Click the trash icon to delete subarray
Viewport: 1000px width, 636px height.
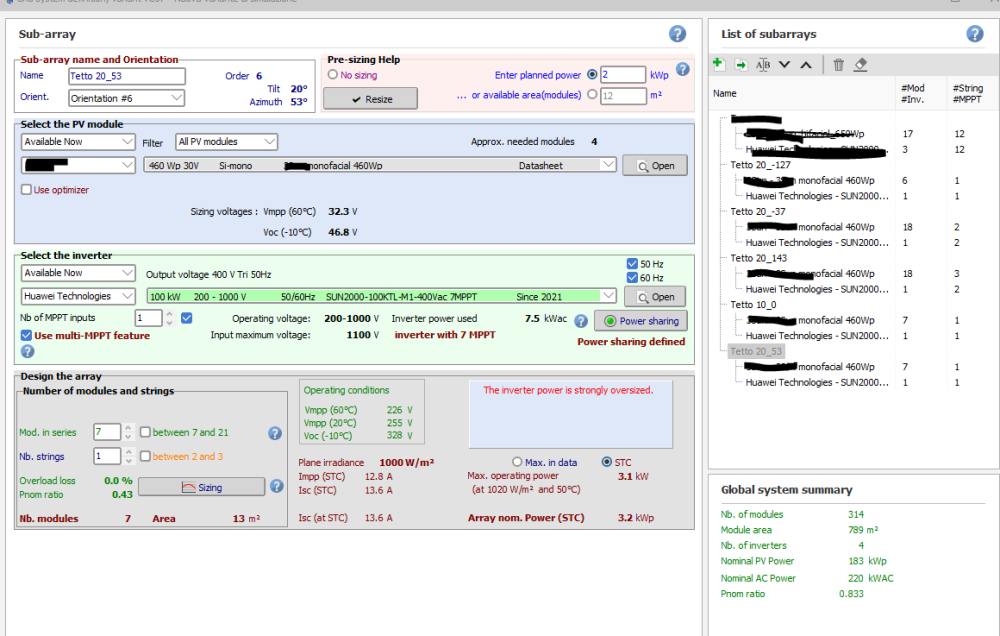point(838,64)
